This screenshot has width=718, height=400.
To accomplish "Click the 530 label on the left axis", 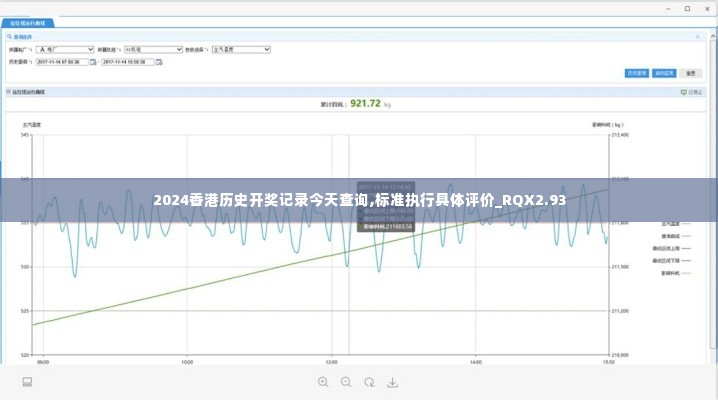I will pos(25,267).
